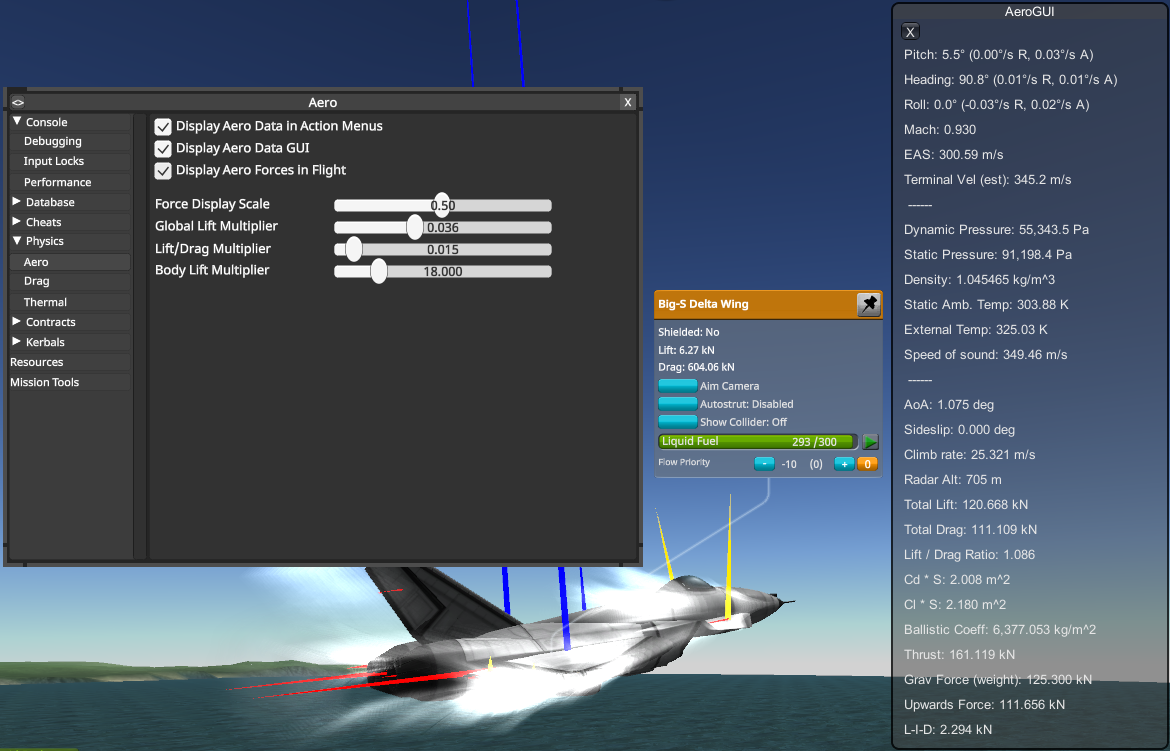
Task: Click the Force Display Scale slider handle
Action: 442,205
